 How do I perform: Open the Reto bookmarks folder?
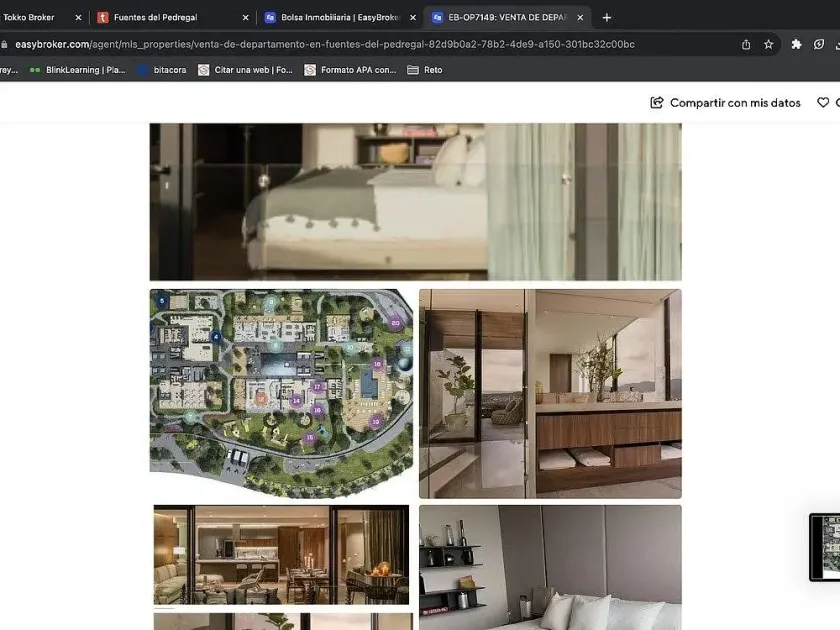[x=425, y=70]
